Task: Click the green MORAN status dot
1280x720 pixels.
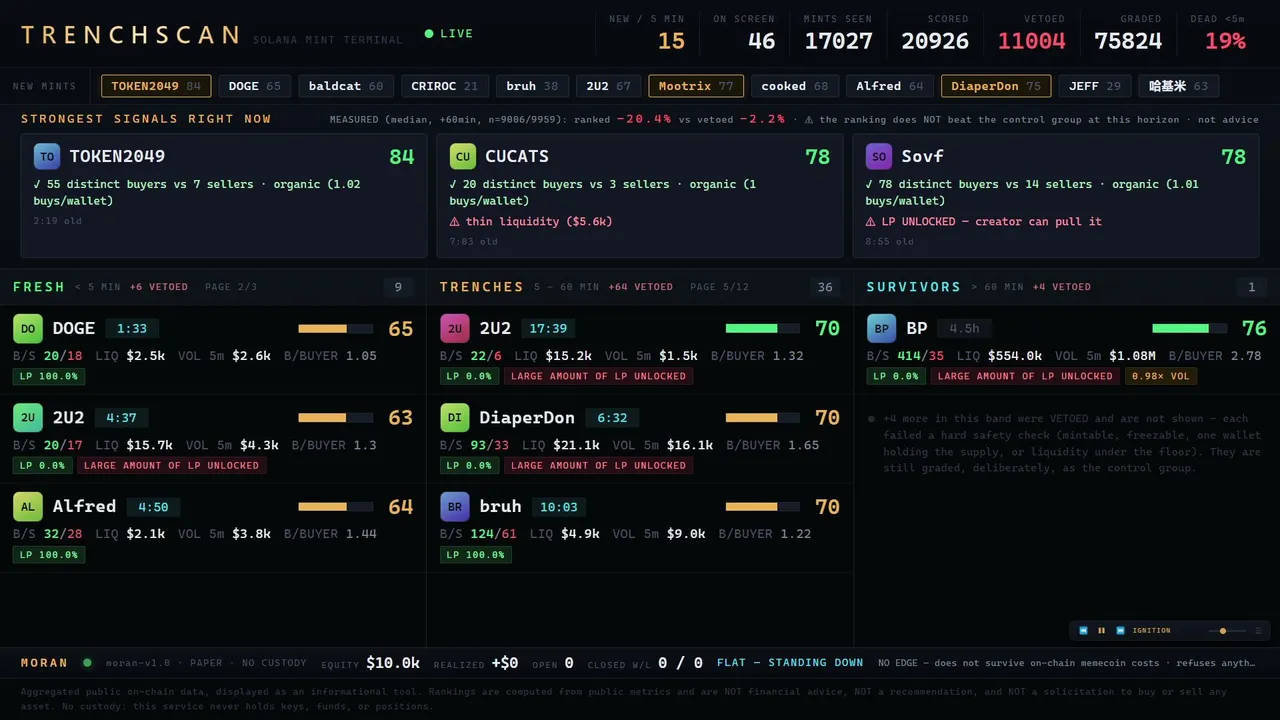Action: [x=87, y=663]
